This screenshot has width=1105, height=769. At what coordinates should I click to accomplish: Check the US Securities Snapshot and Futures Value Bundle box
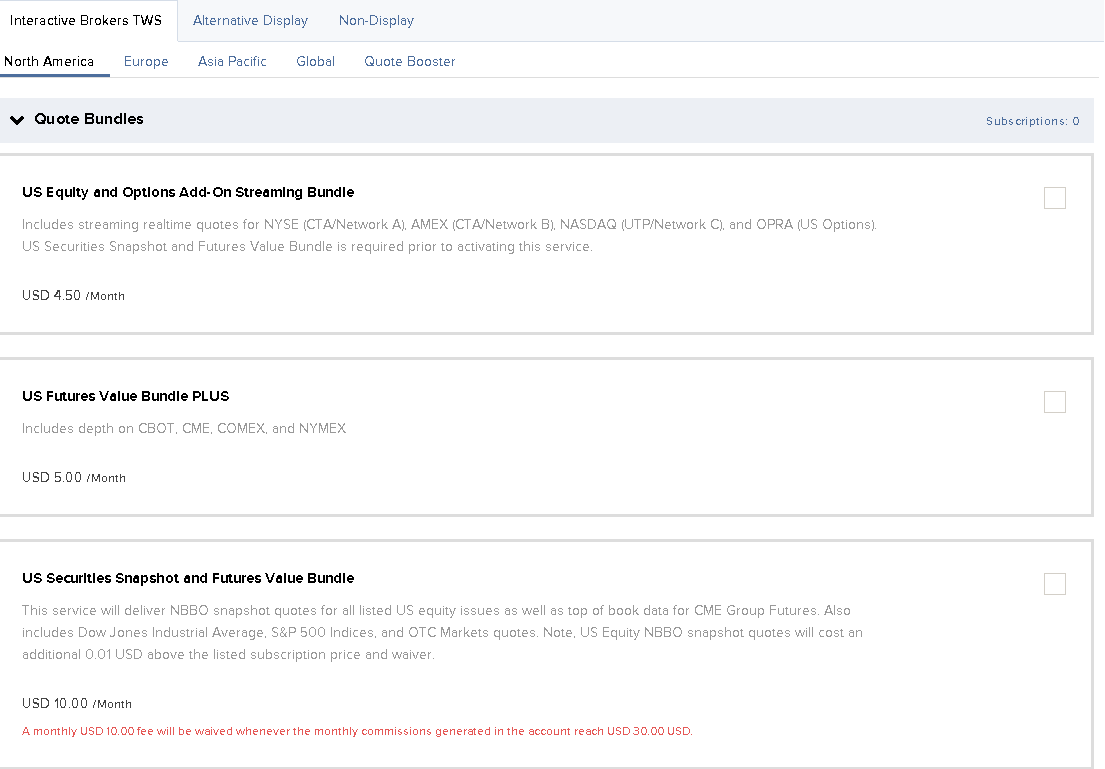click(x=1054, y=584)
